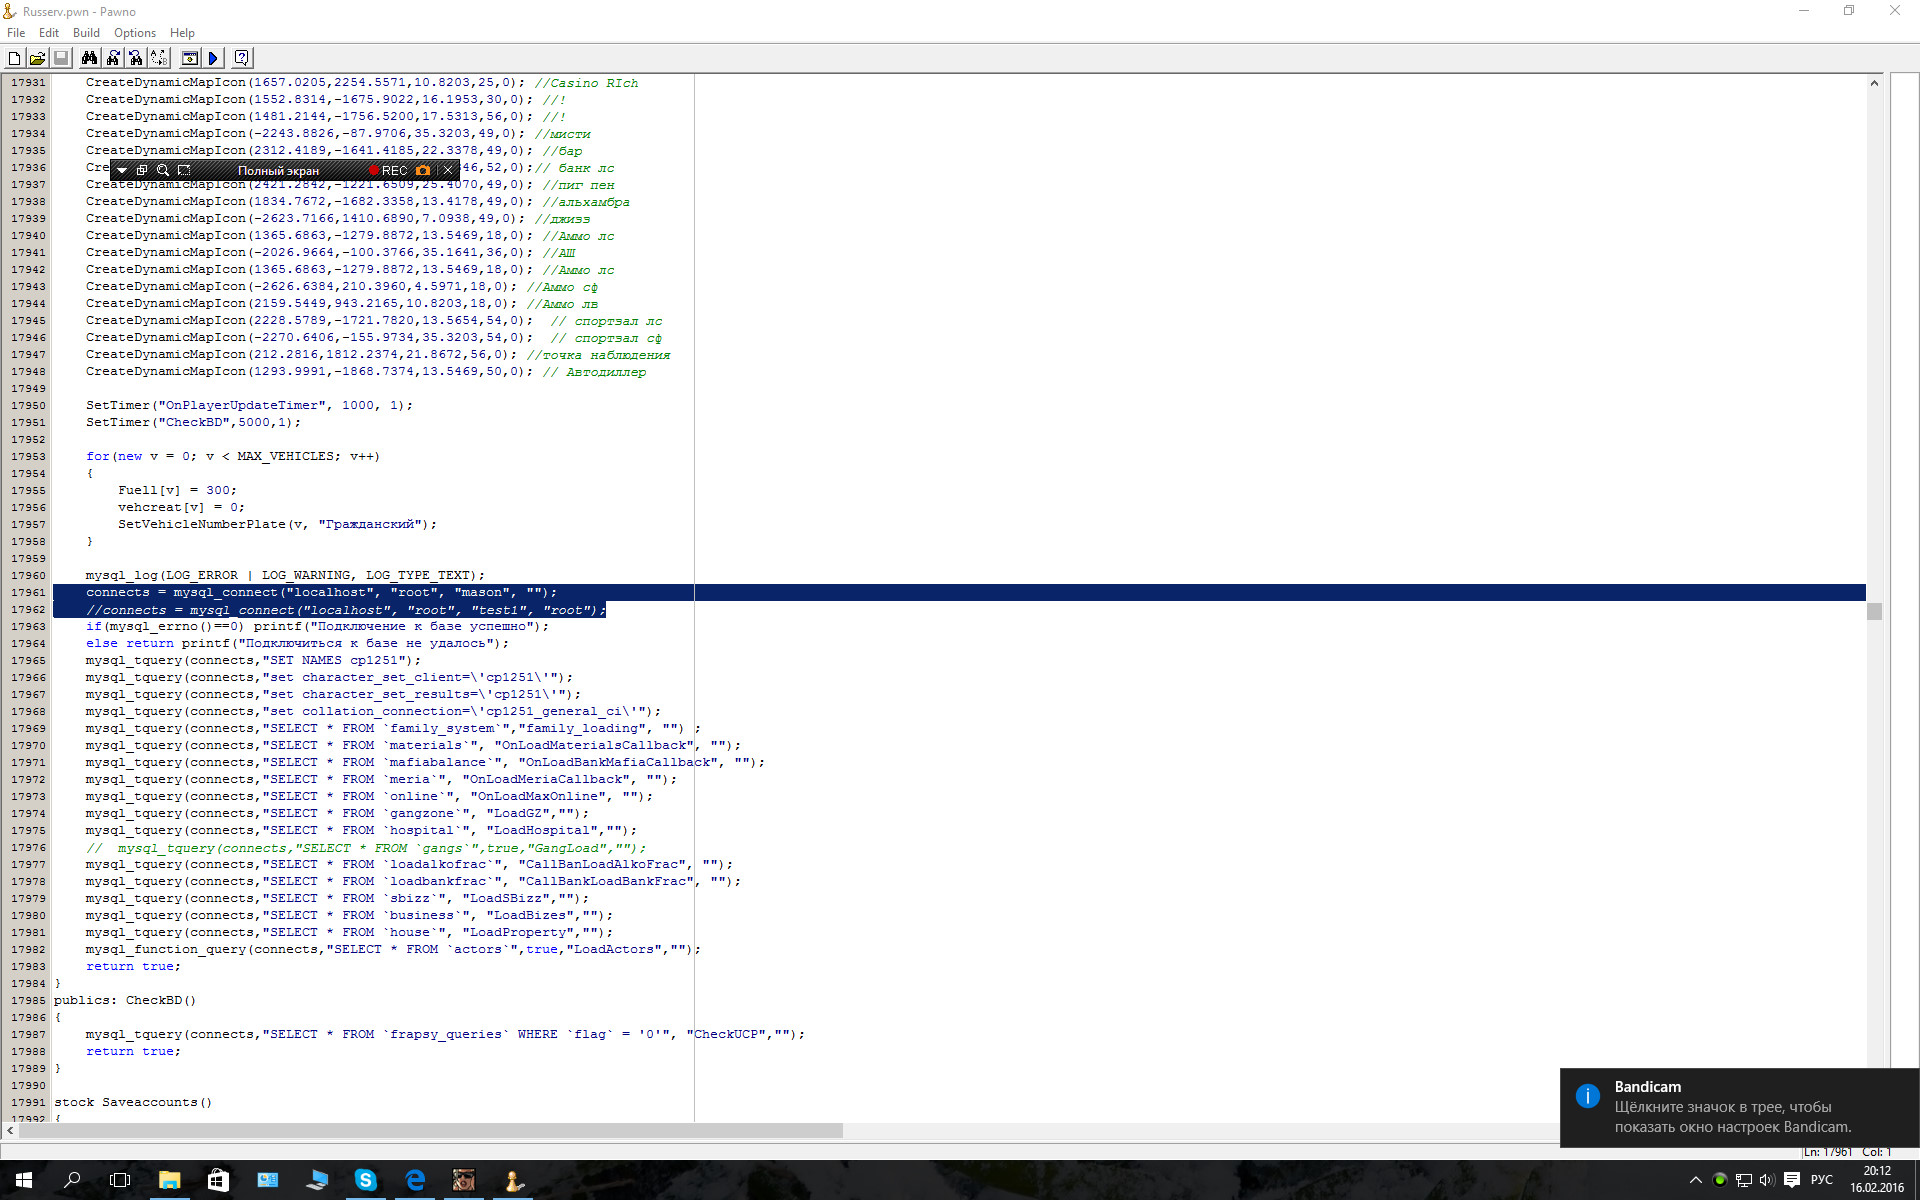The image size is (1920, 1200).
Task: Click the Bandicam notification popup
Action: pyautogui.click(x=1738, y=1107)
